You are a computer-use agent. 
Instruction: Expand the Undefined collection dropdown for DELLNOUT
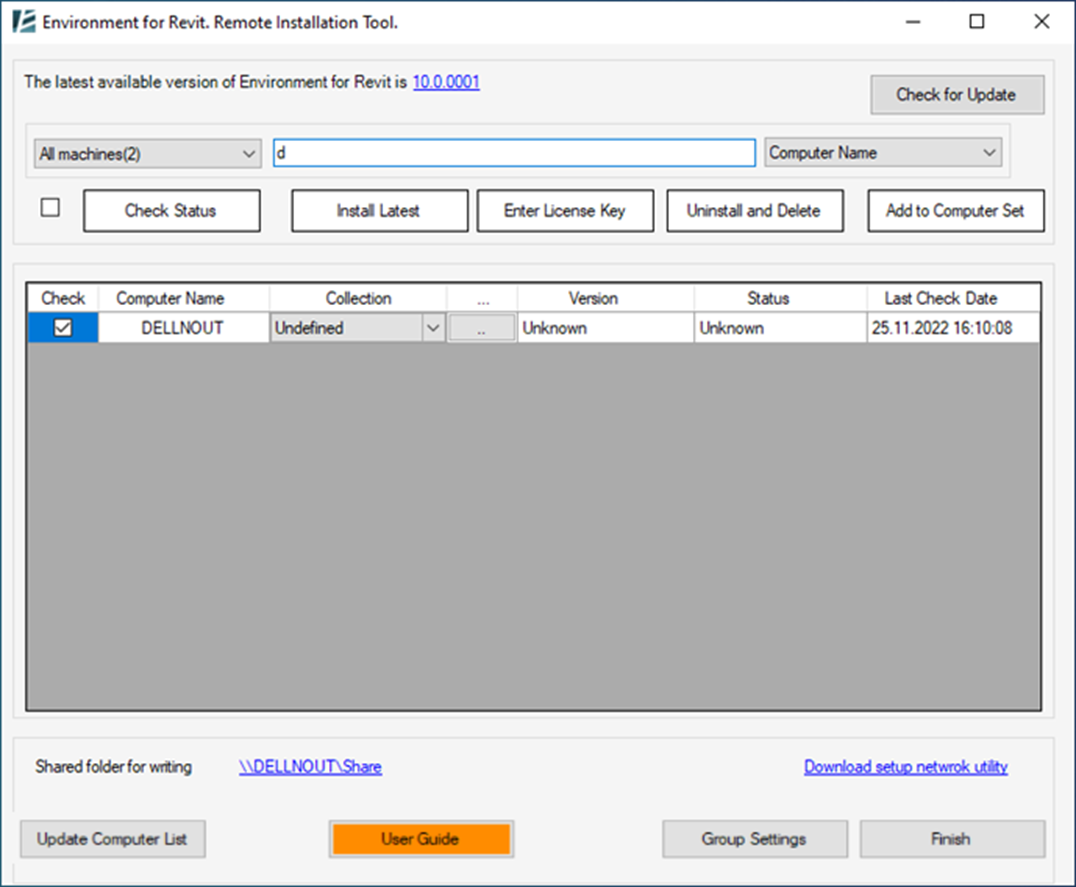tap(432, 328)
